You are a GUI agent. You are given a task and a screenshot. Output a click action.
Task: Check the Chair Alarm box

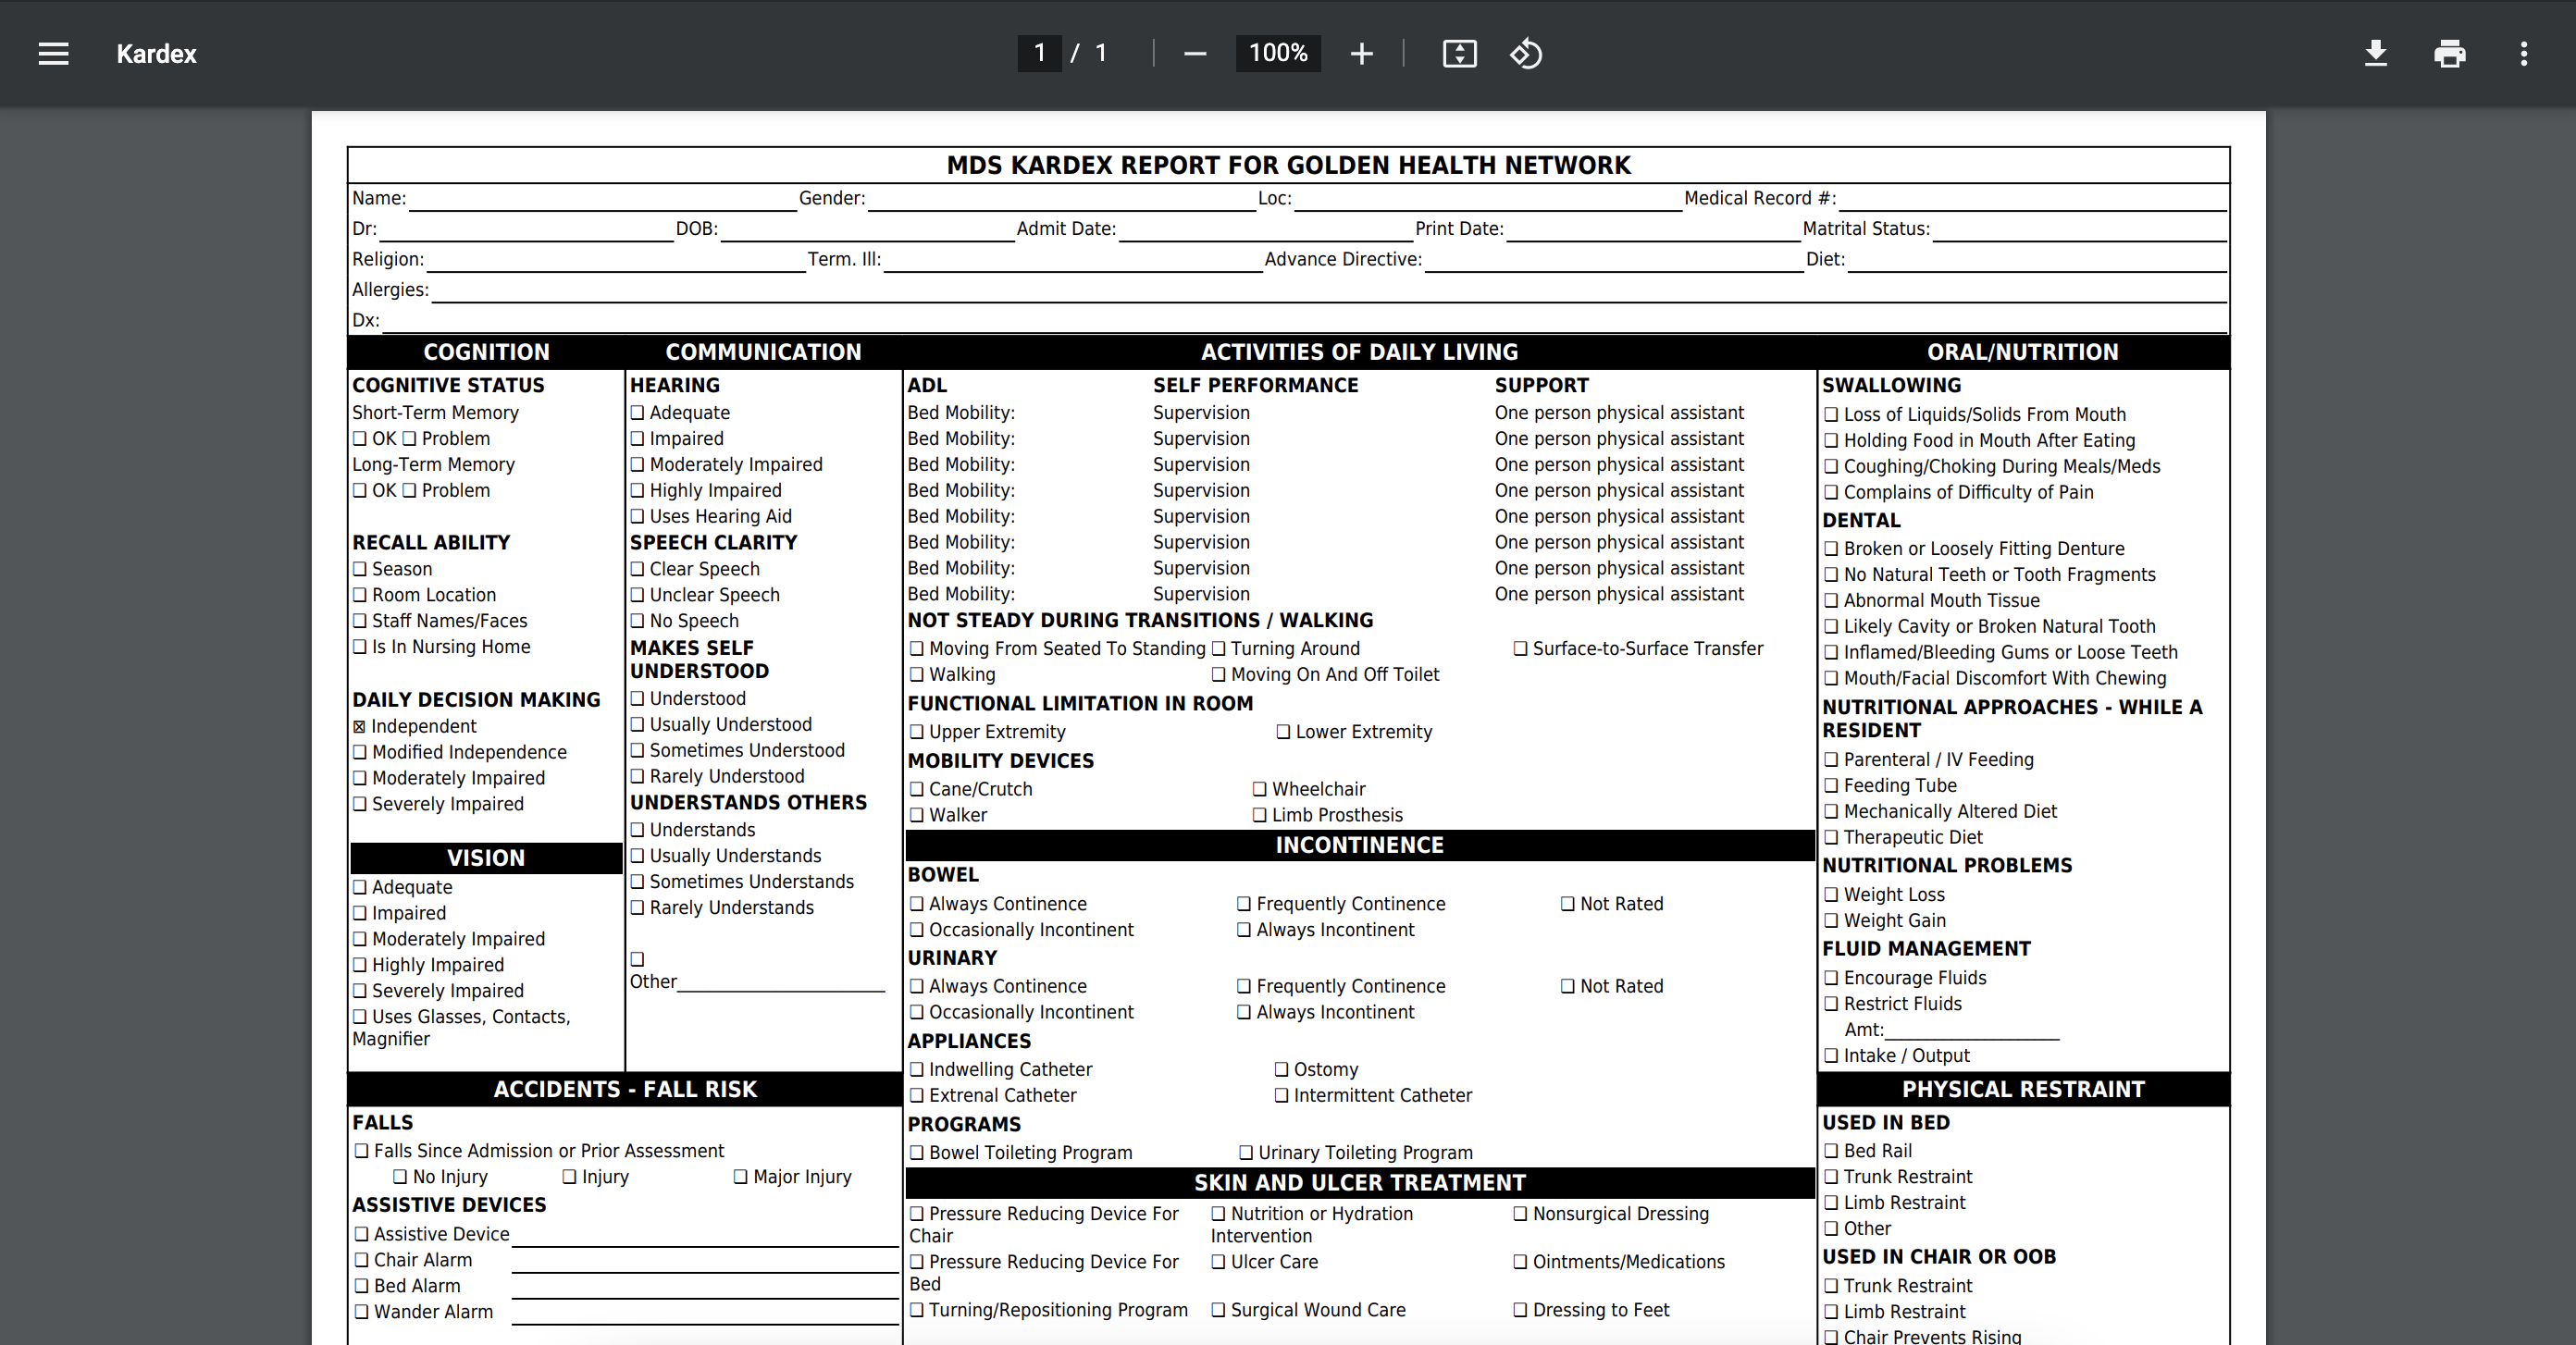(361, 1261)
